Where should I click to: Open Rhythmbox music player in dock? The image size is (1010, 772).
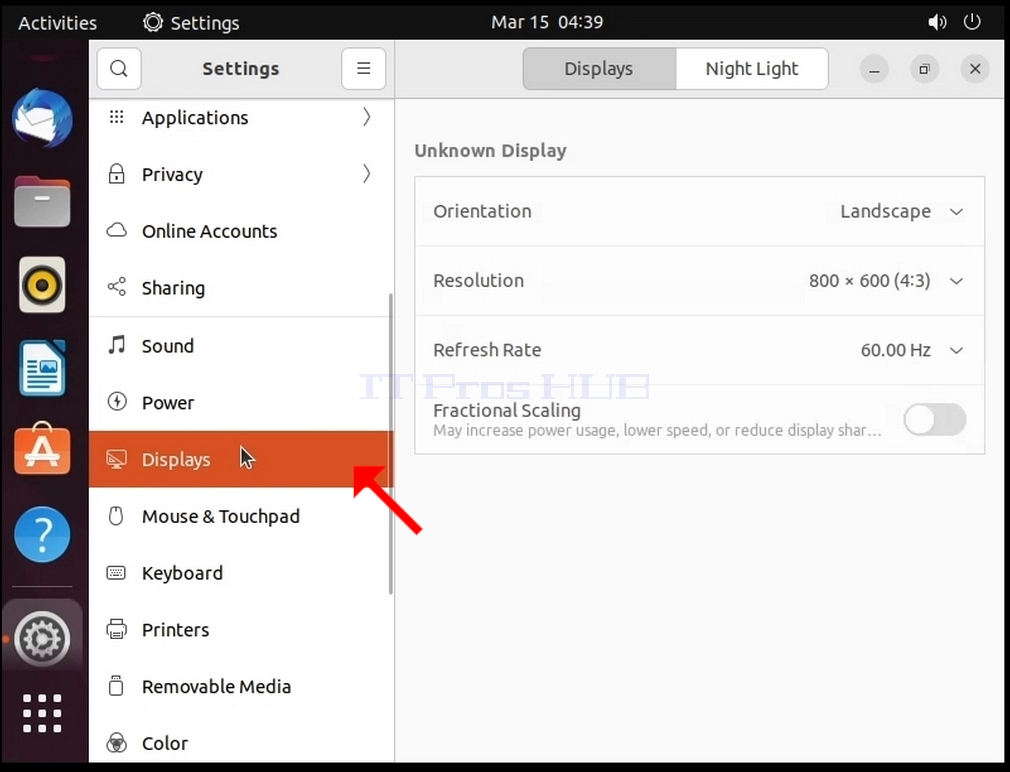coord(43,285)
